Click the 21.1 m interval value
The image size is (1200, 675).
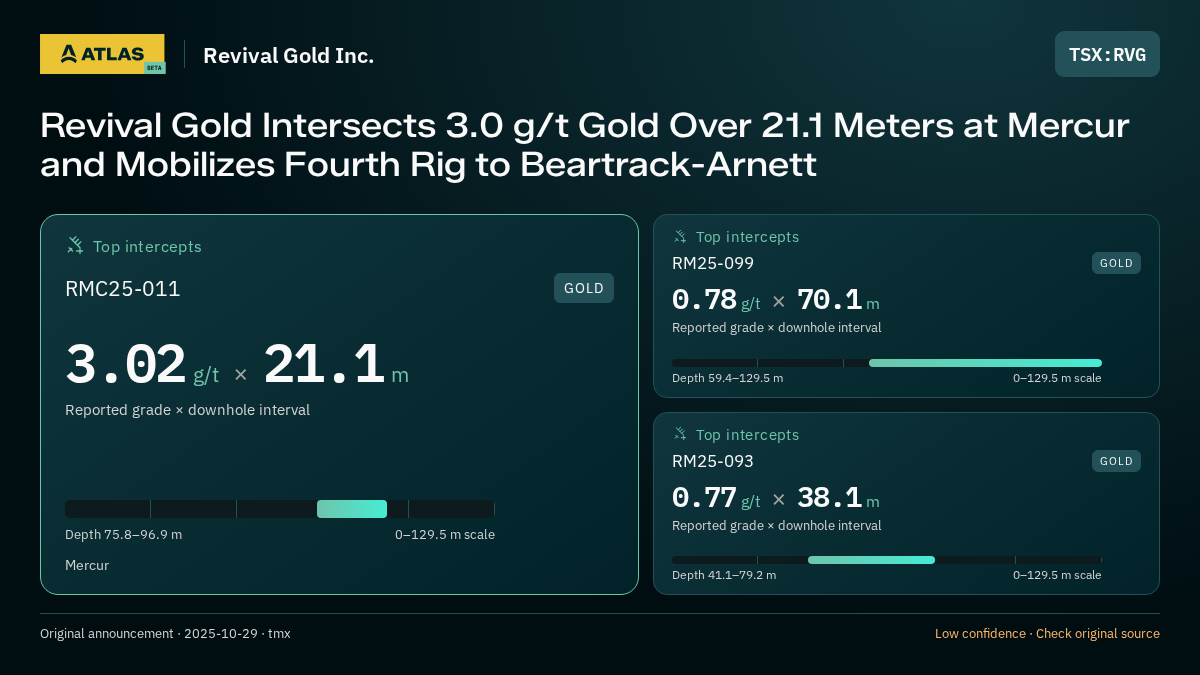pos(336,365)
